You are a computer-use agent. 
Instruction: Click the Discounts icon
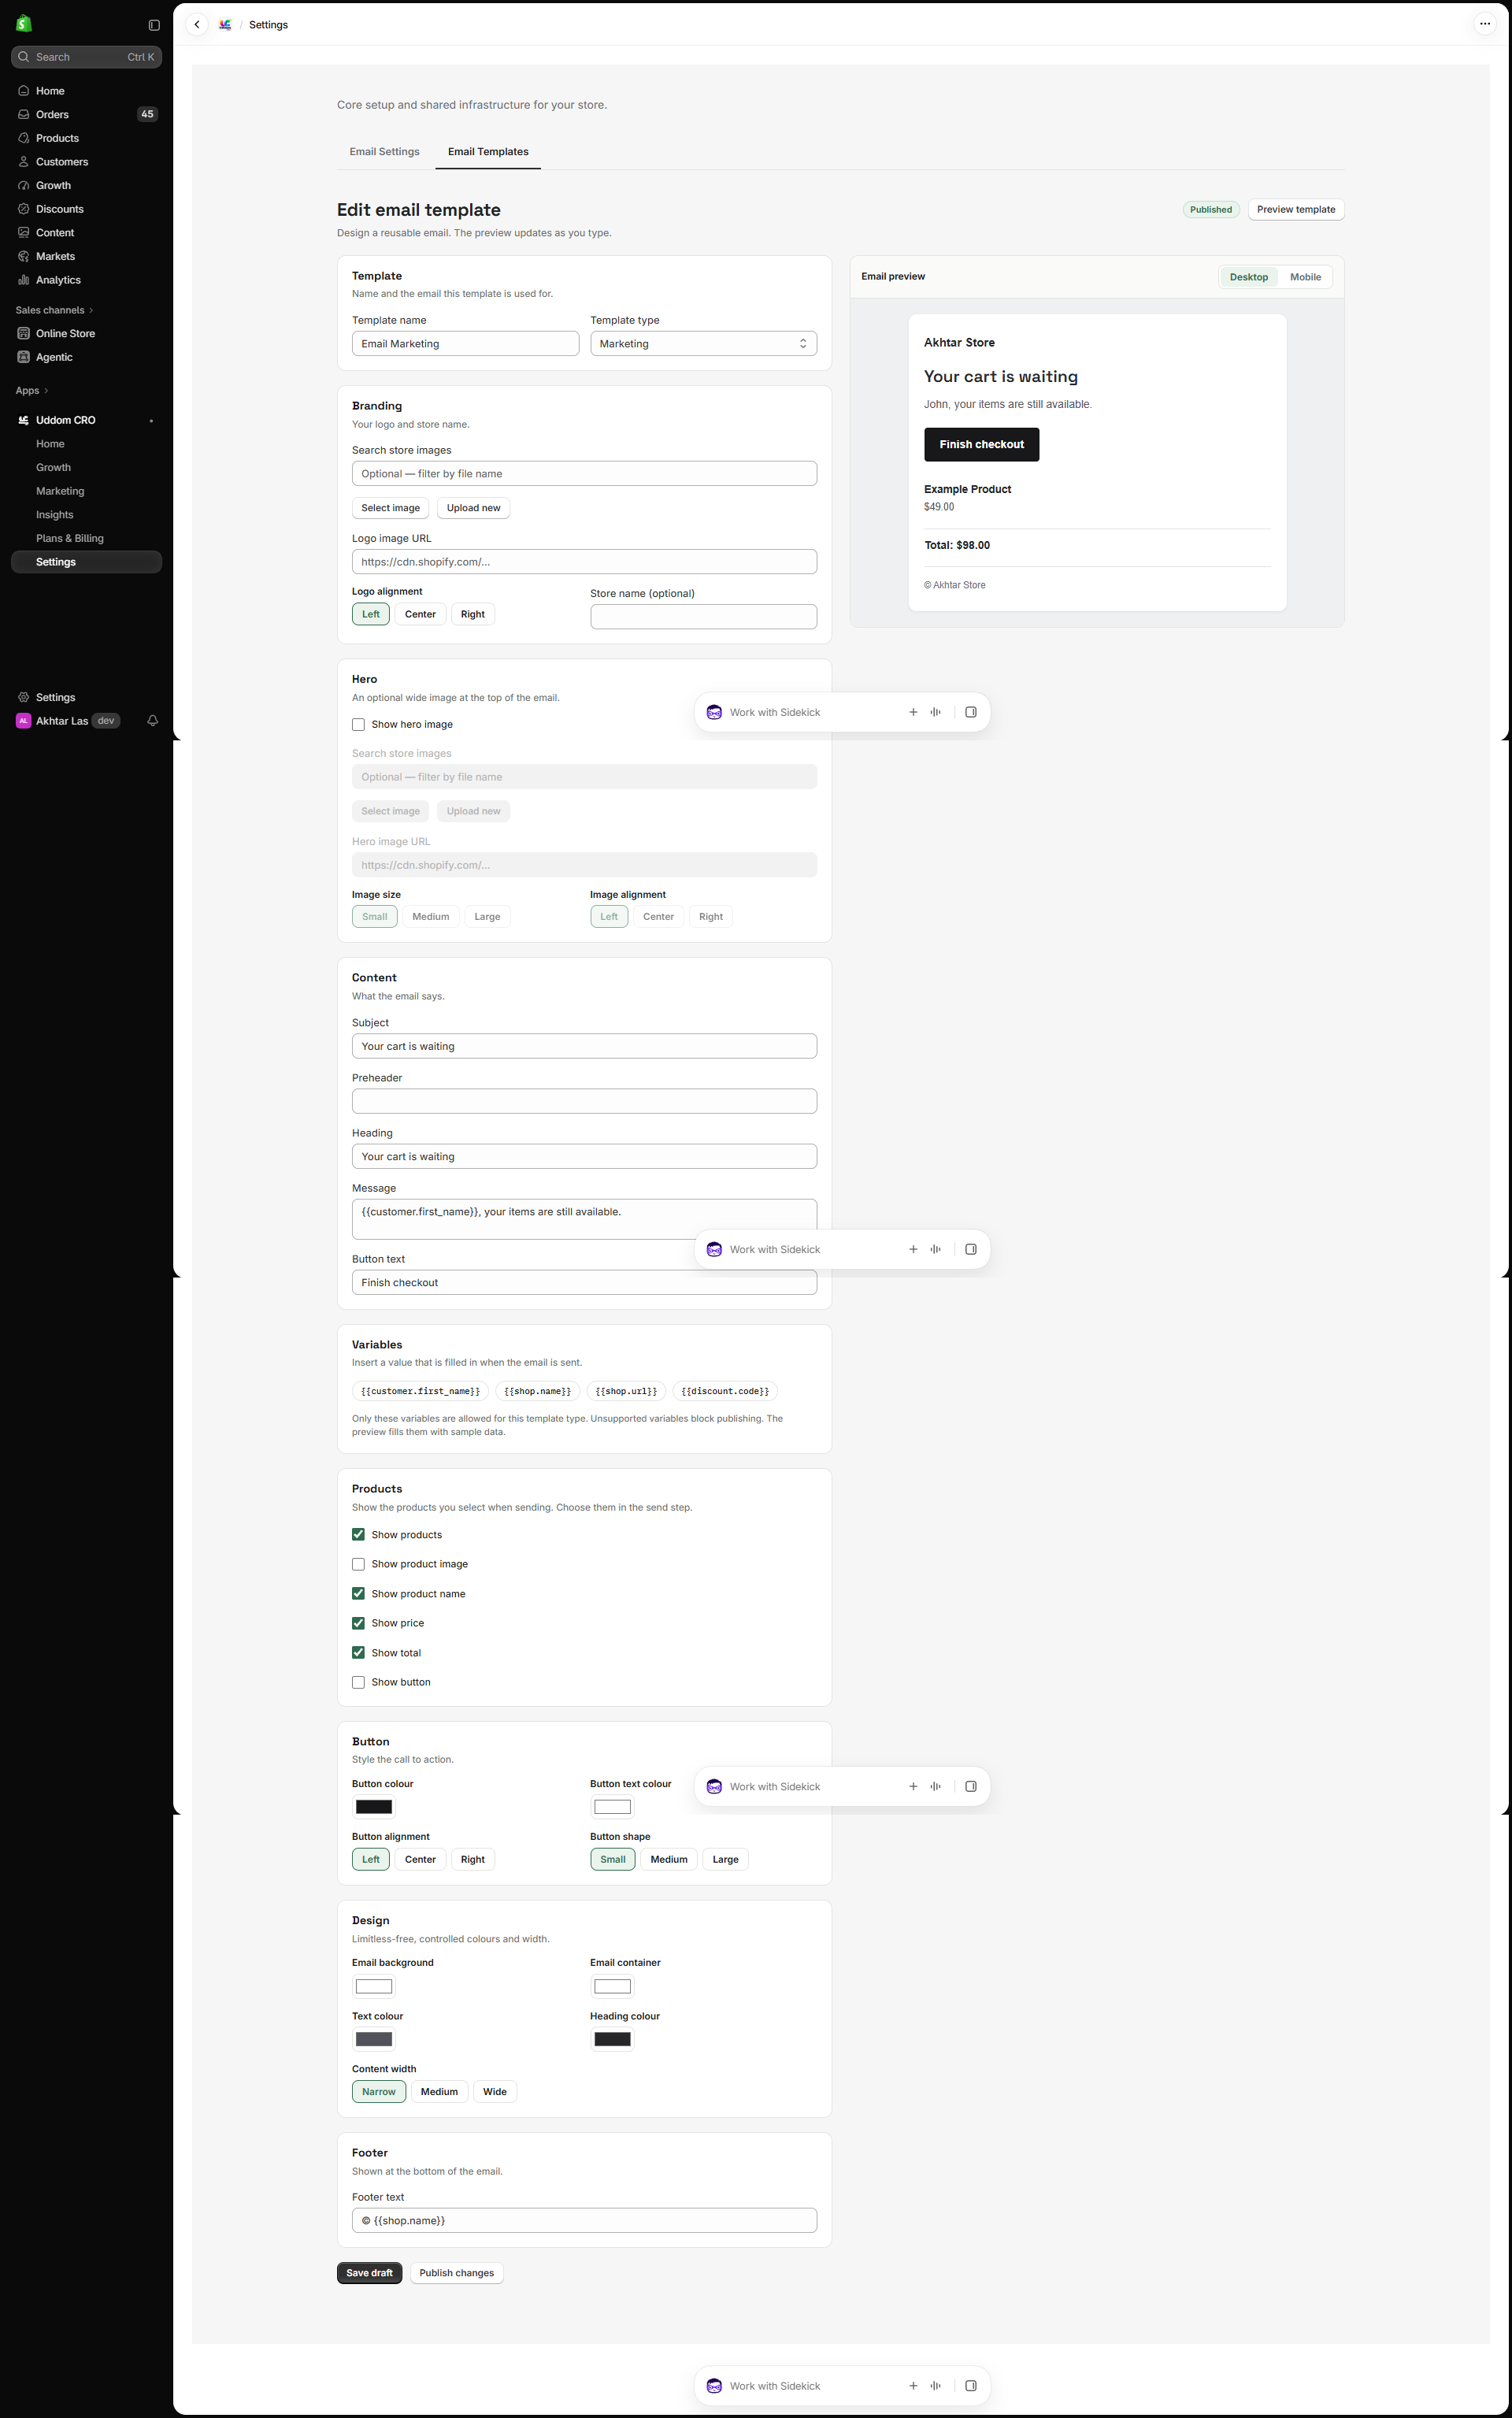click(24, 209)
